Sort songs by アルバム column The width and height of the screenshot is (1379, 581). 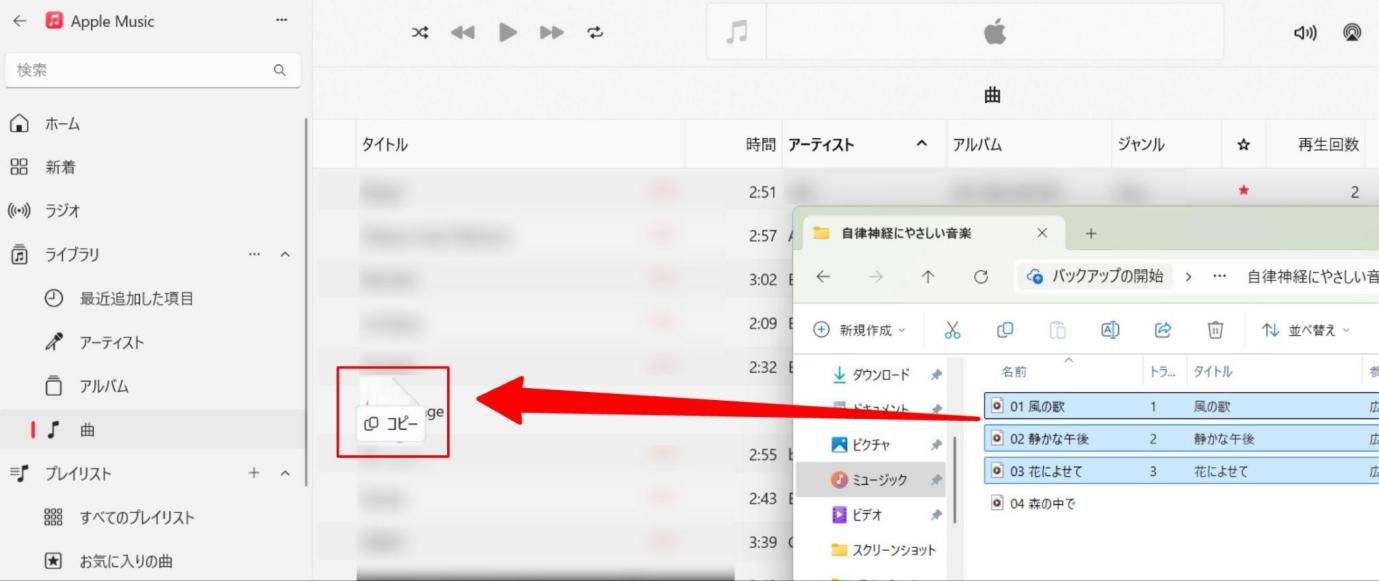coord(977,145)
